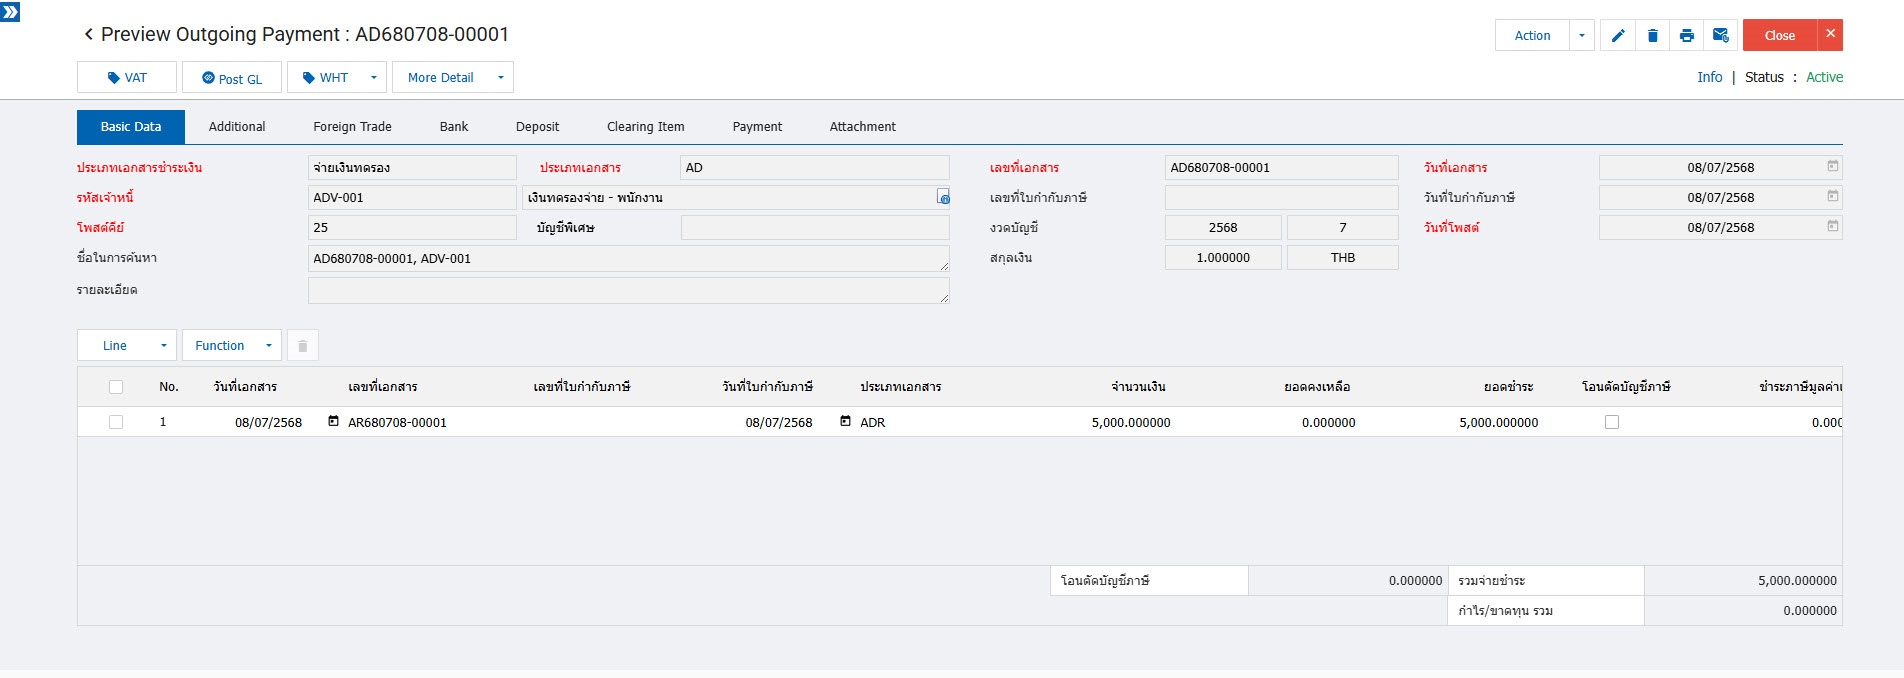The height and width of the screenshot is (678, 1904).
Task: Switch to the Clearing Item tab
Action: point(645,127)
